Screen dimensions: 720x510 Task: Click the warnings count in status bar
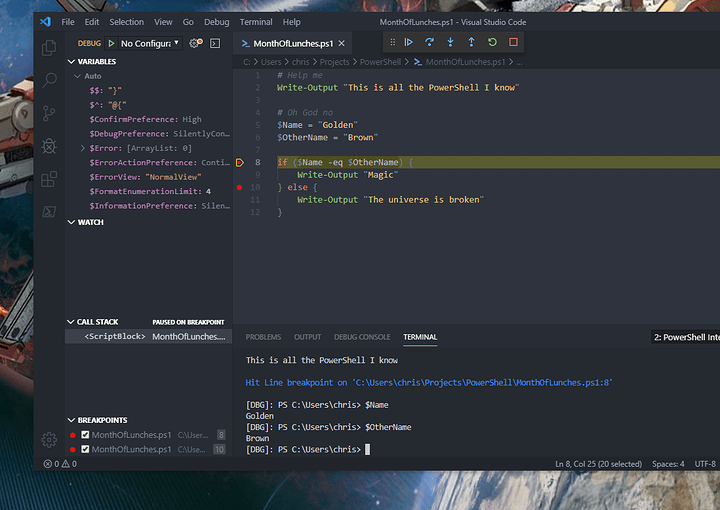click(69, 464)
